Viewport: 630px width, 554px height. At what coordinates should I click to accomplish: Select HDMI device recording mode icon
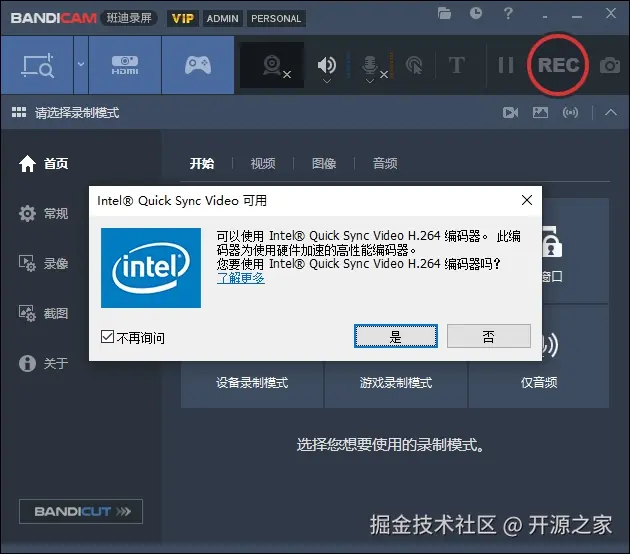click(125, 65)
